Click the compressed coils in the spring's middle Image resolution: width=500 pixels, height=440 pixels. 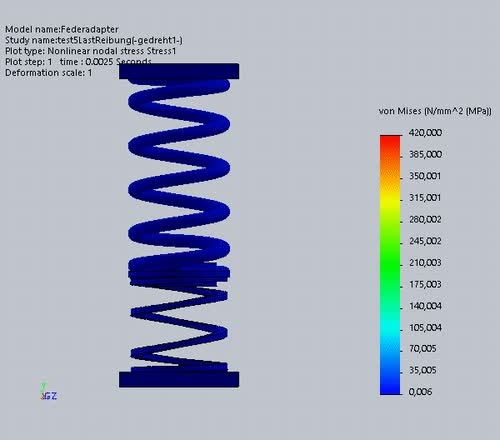click(x=179, y=274)
